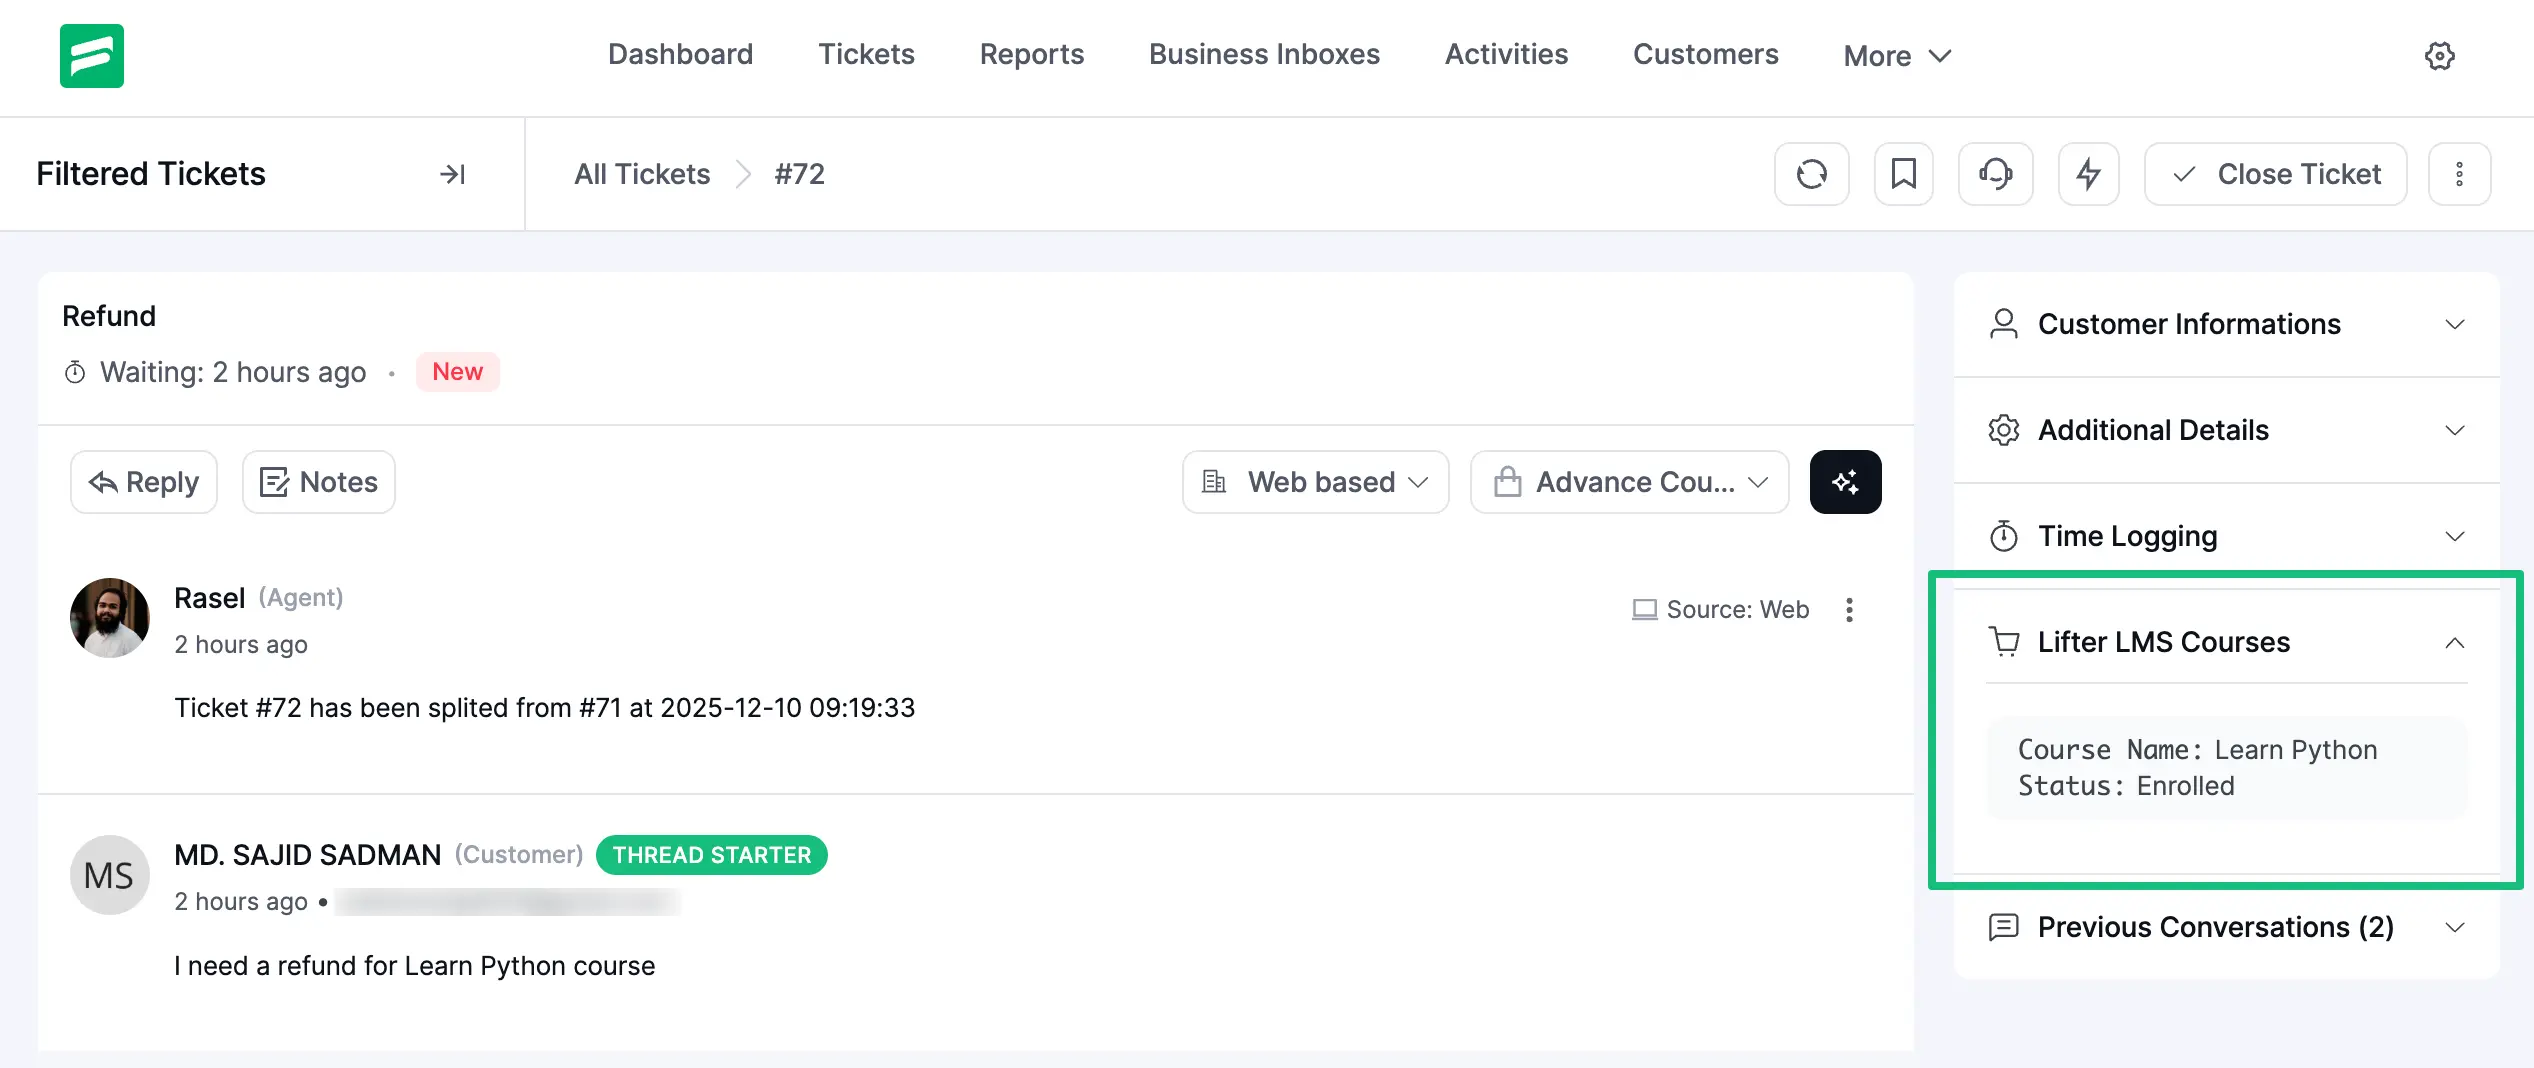Open the Web based dropdown

click(1314, 481)
